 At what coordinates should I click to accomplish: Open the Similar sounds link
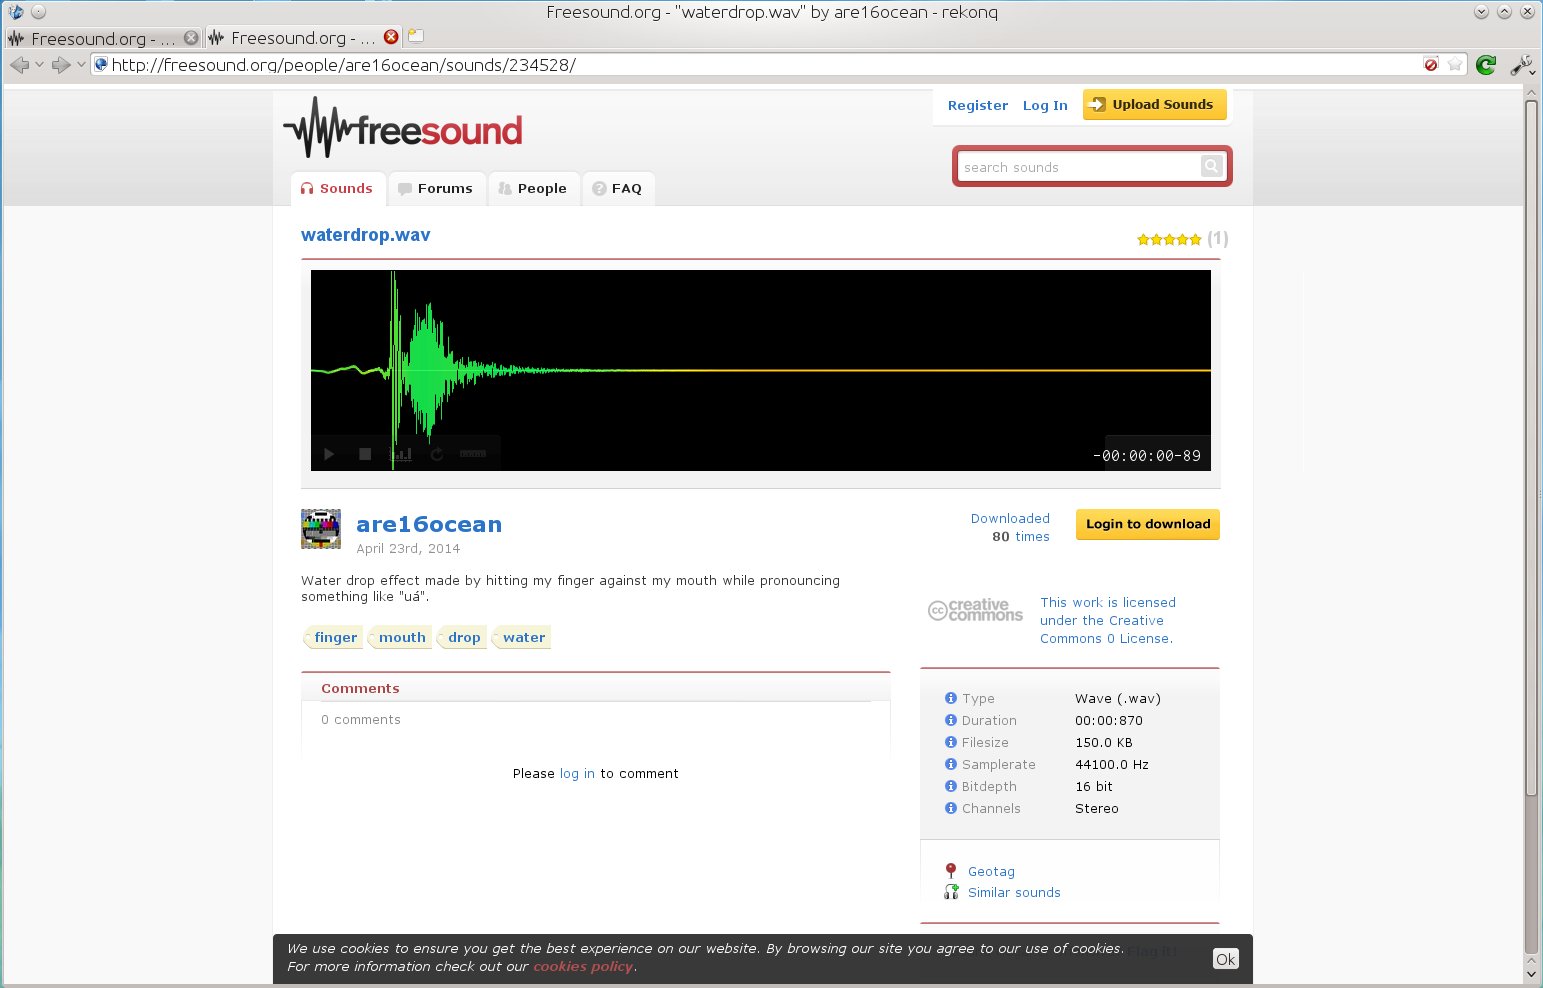tap(1014, 893)
